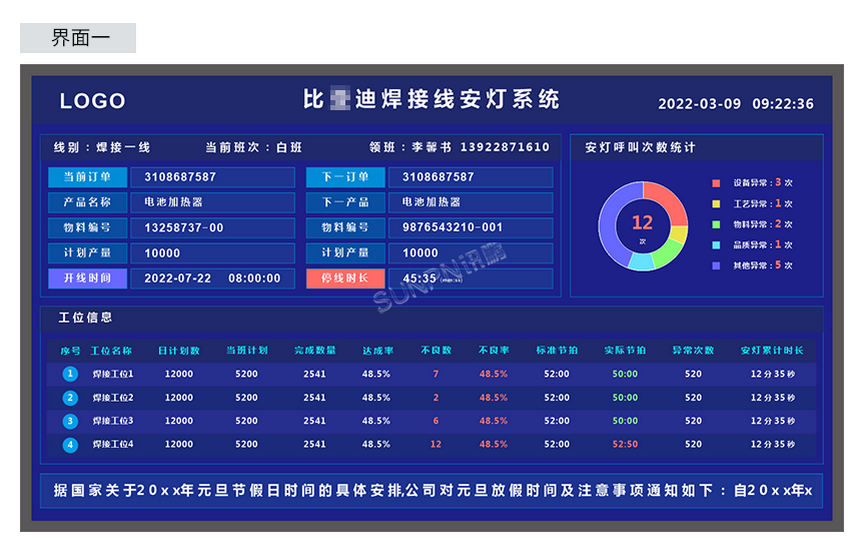Click the row number 4 circle badge
This screenshot has height=550, width=860.
(70, 445)
